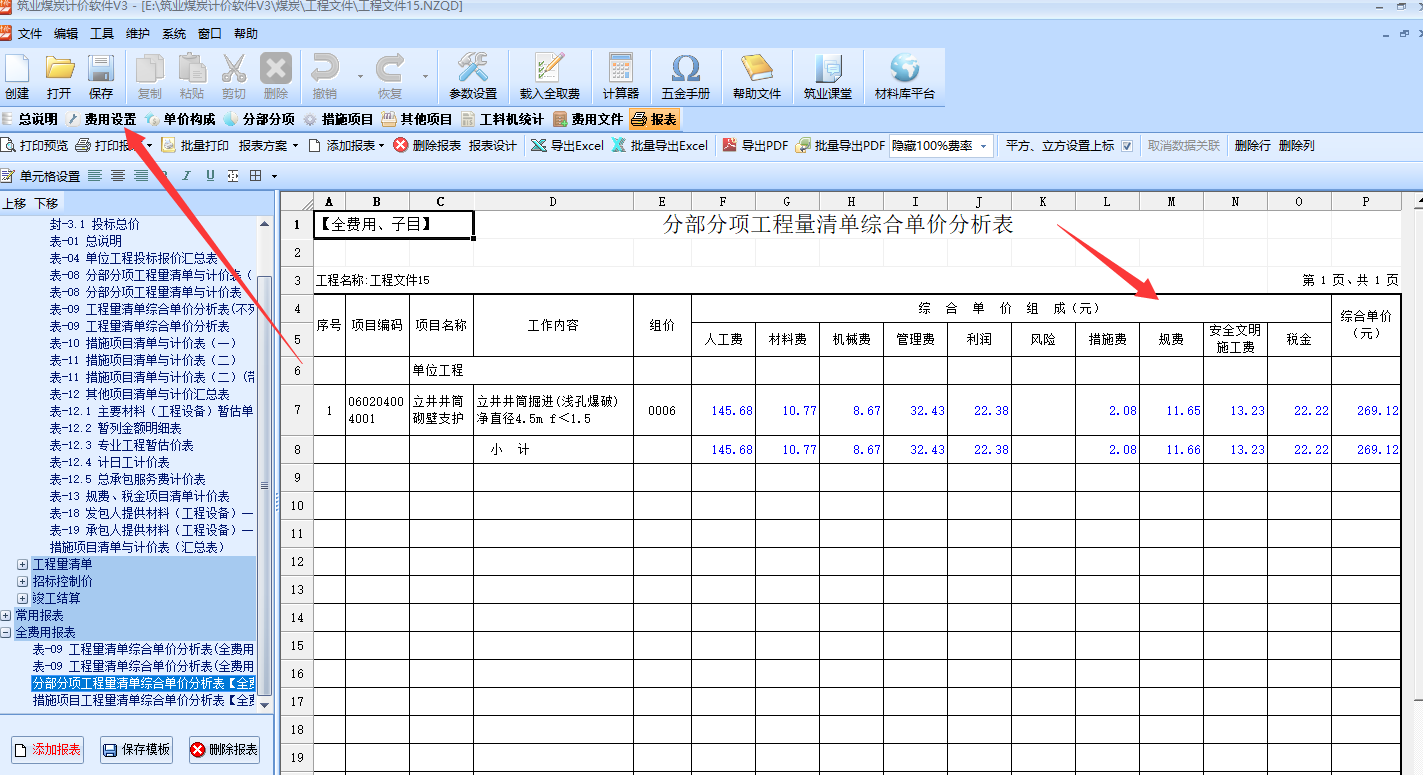Image resolution: width=1423 pixels, height=775 pixels.
Task: Open the redo history dropdown arrow
Action: click(425, 76)
